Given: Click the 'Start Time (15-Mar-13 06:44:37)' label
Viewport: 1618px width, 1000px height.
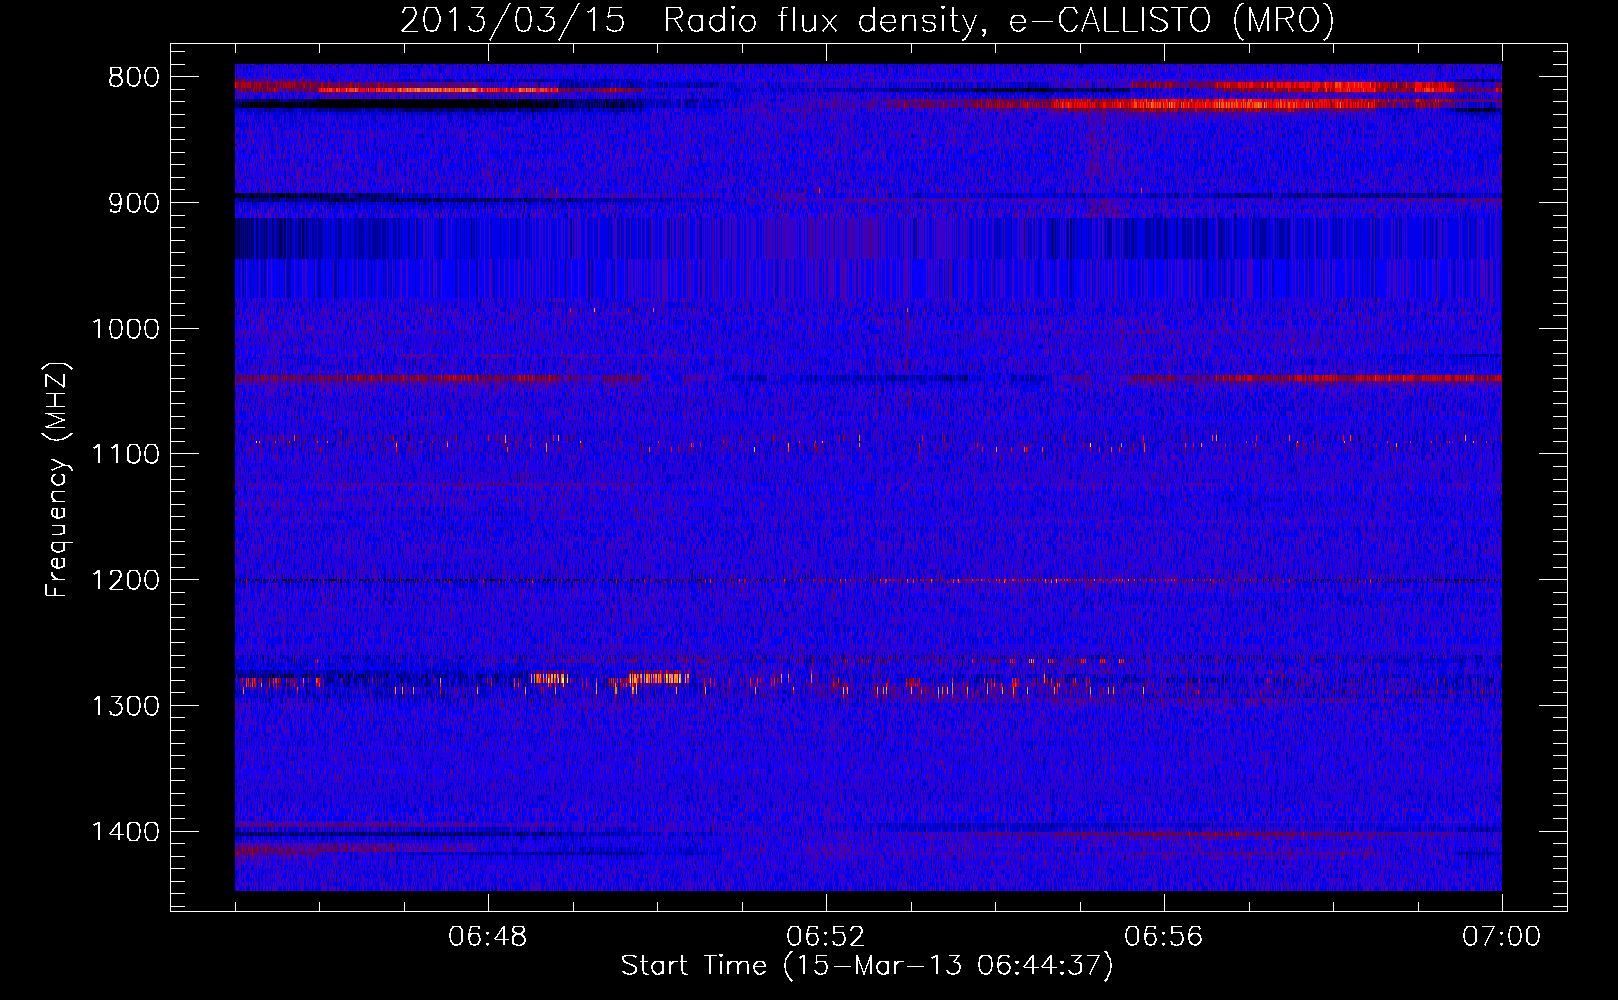Looking at the screenshot, I should point(867,966).
